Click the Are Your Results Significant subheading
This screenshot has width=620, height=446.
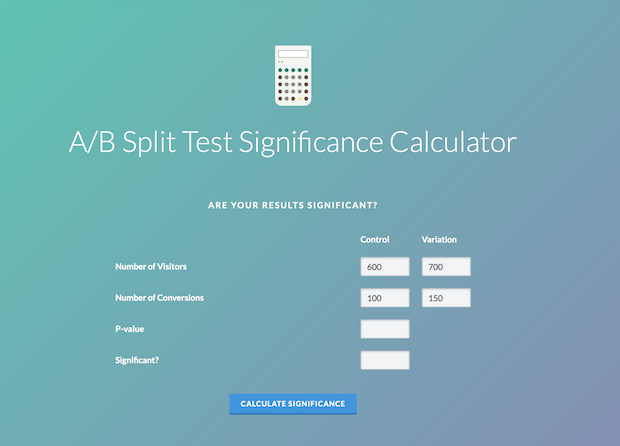pos(292,206)
